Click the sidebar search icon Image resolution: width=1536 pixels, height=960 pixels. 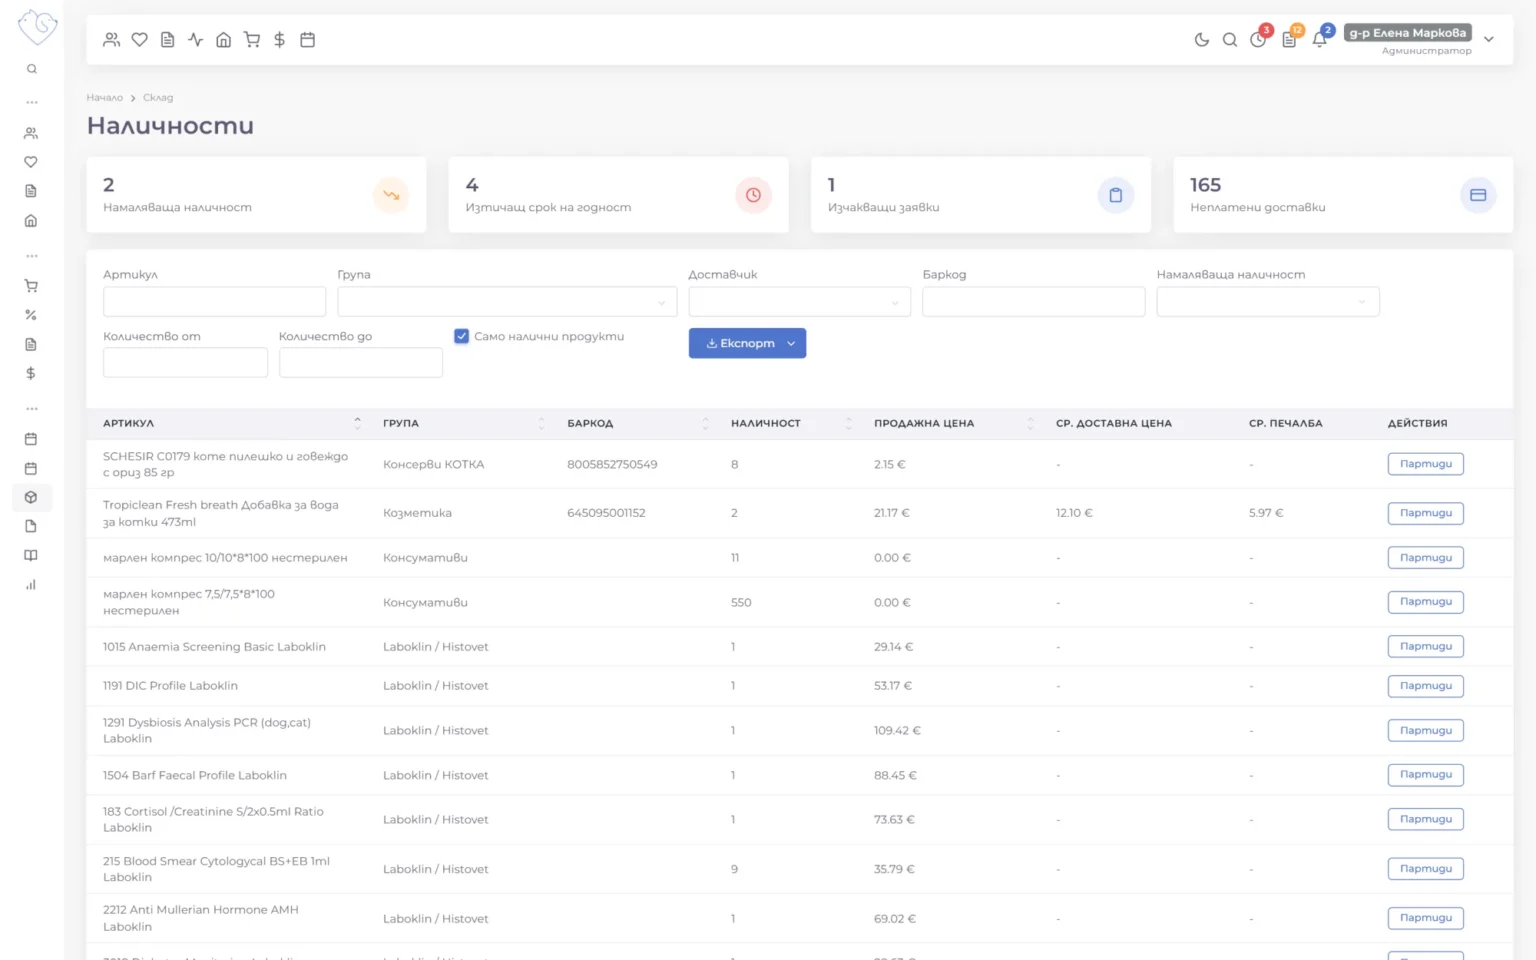(32, 69)
